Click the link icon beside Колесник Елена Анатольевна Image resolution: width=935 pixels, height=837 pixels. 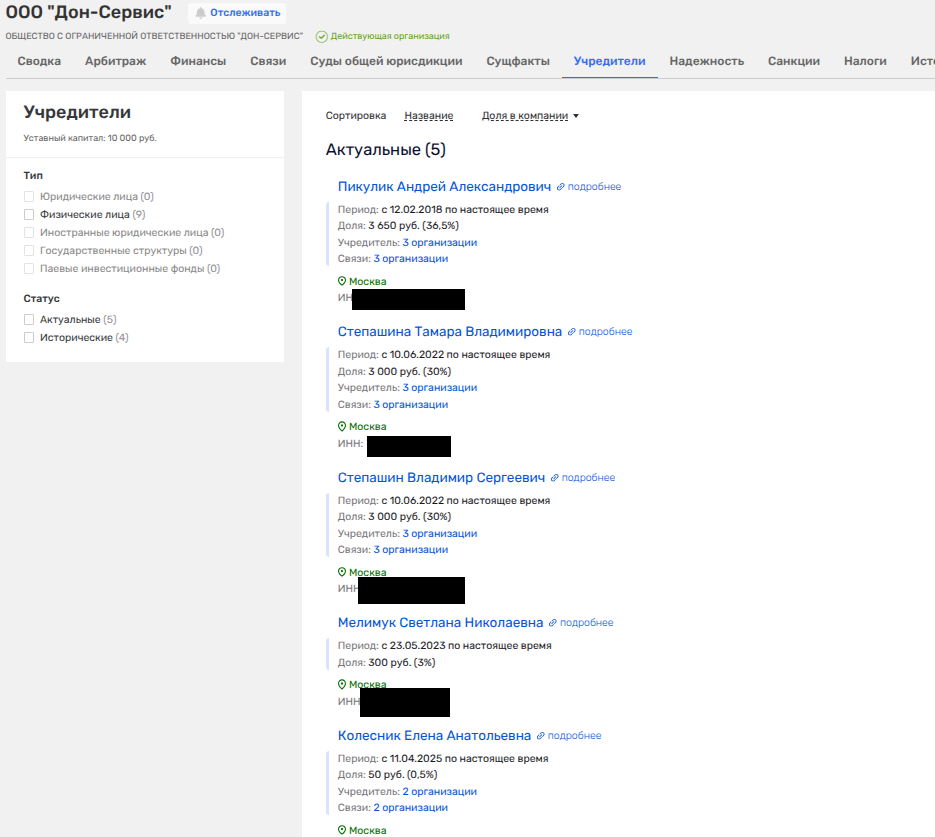click(541, 736)
